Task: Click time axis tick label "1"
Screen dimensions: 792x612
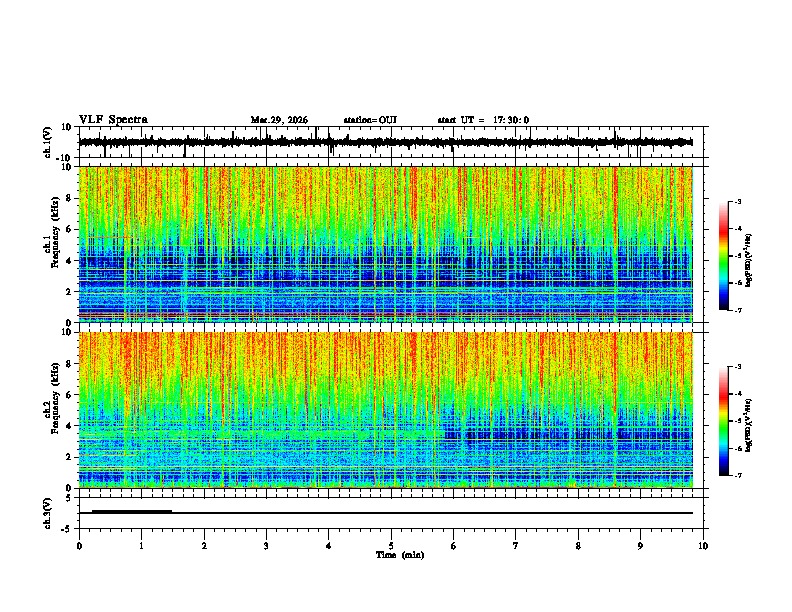Action: click(141, 546)
